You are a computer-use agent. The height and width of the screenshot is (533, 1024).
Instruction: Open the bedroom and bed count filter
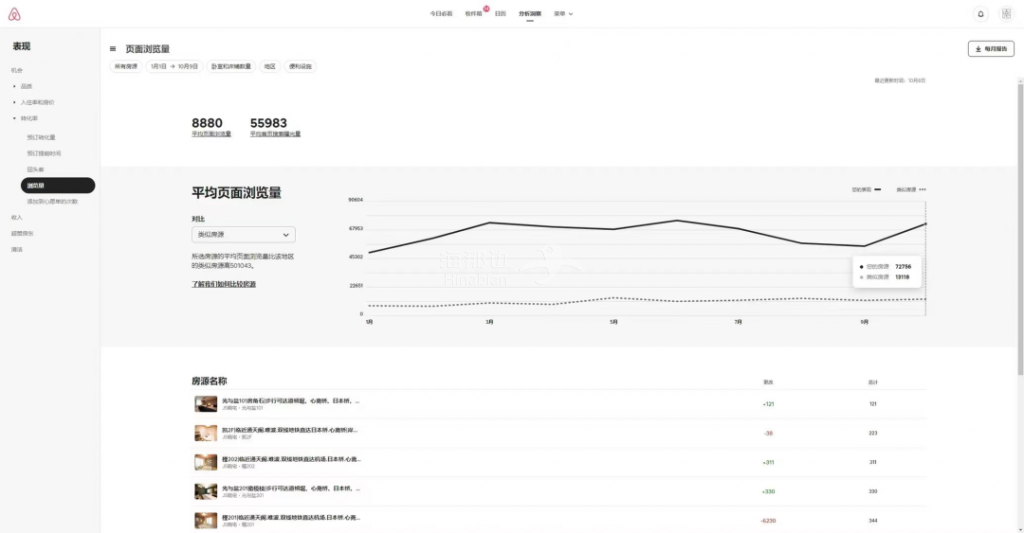231,67
